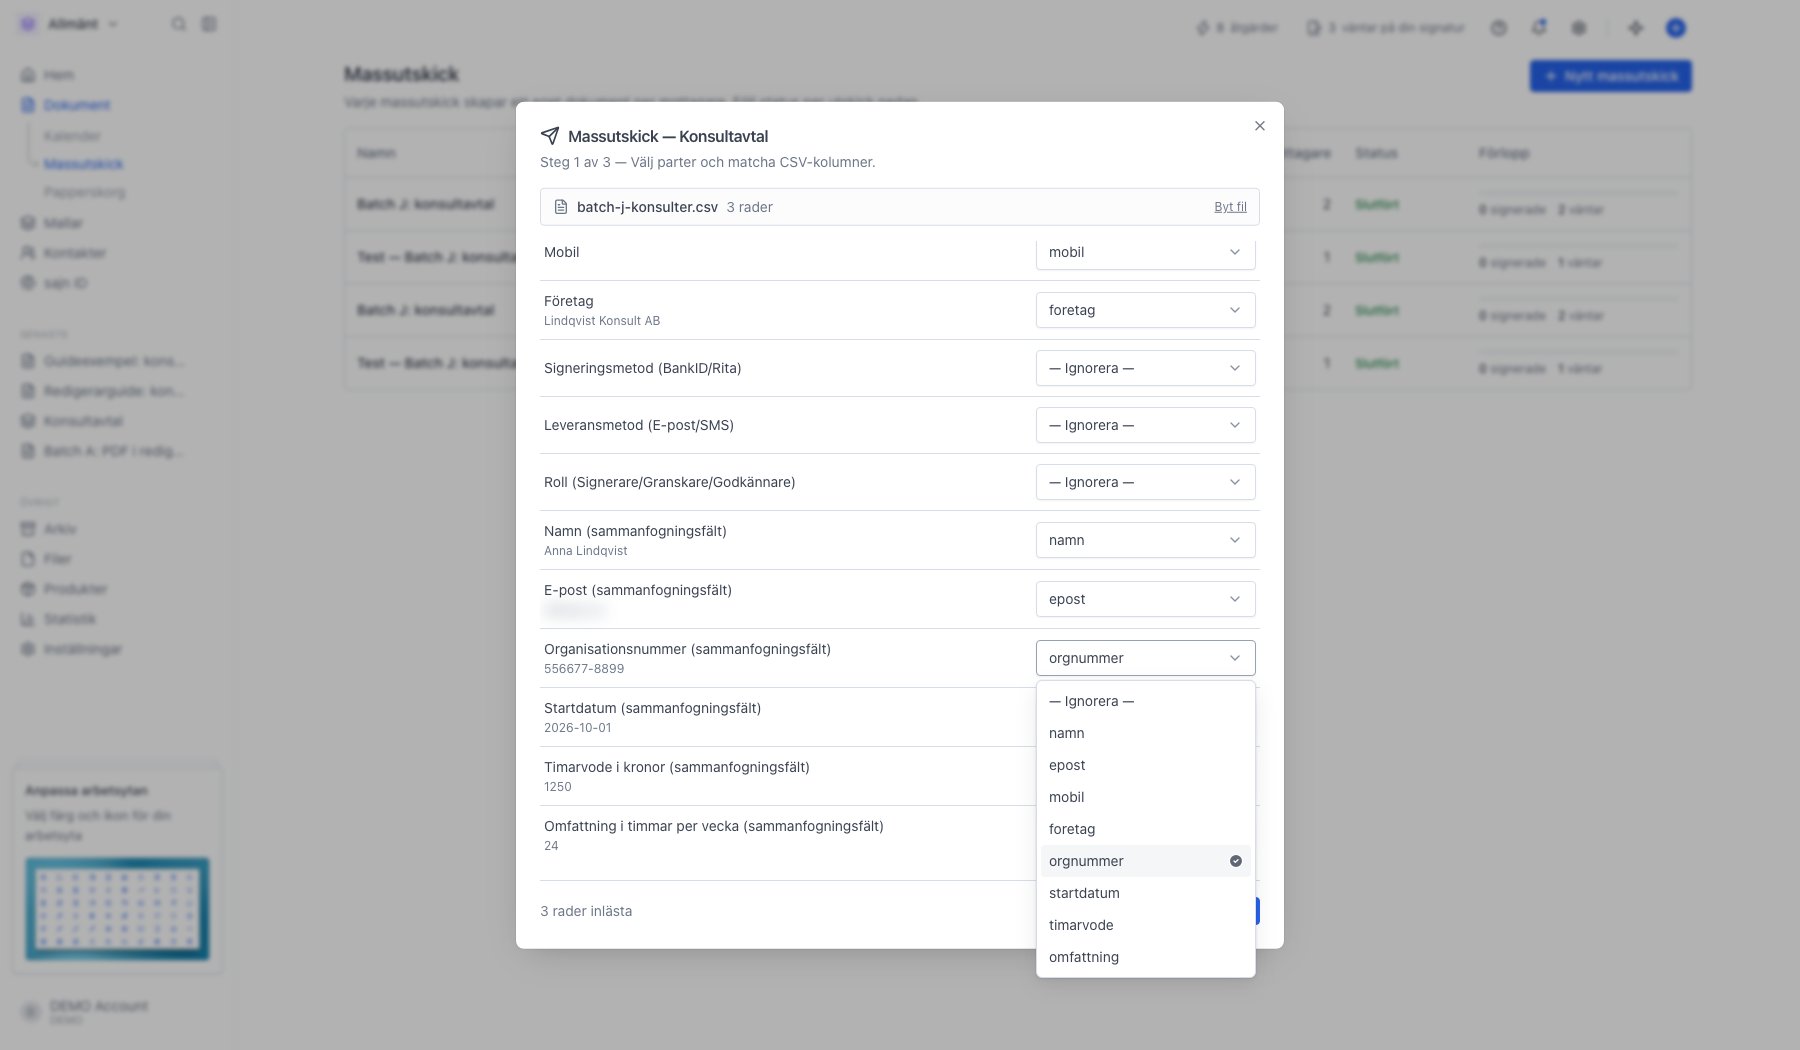Viewport: 1800px width, 1050px height.
Task: Open the DEMO Account menu
Action: coord(86,1011)
